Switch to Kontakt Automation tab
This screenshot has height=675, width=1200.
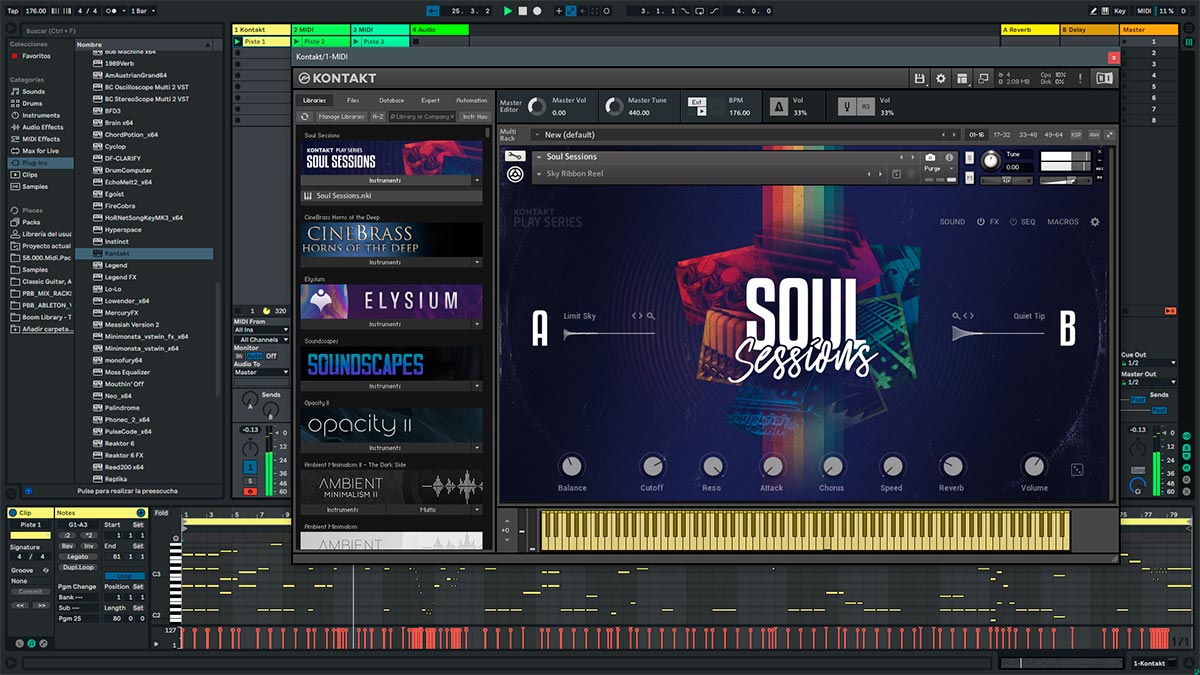pyautogui.click(x=471, y=101)
